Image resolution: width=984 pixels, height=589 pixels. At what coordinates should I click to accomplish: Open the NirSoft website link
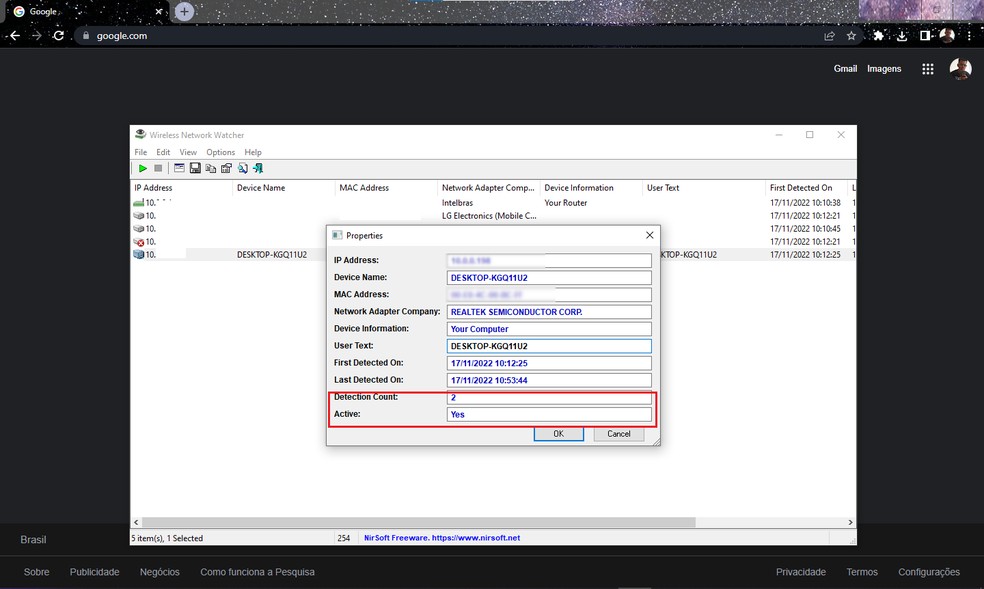pos(441,538)
